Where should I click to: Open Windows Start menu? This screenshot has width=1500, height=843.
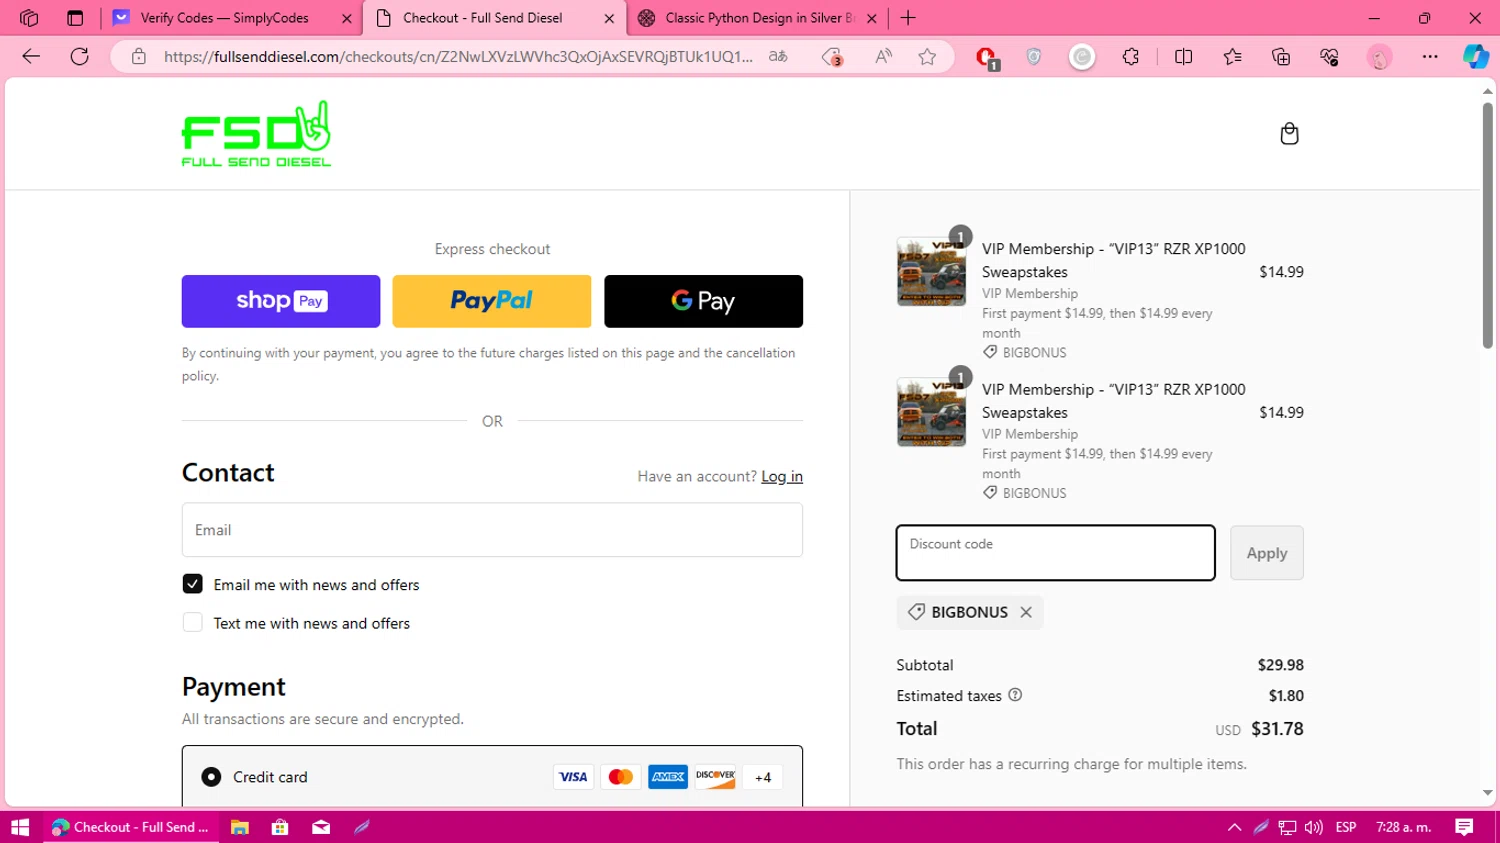pyautogui.click(x=20, y=827)
